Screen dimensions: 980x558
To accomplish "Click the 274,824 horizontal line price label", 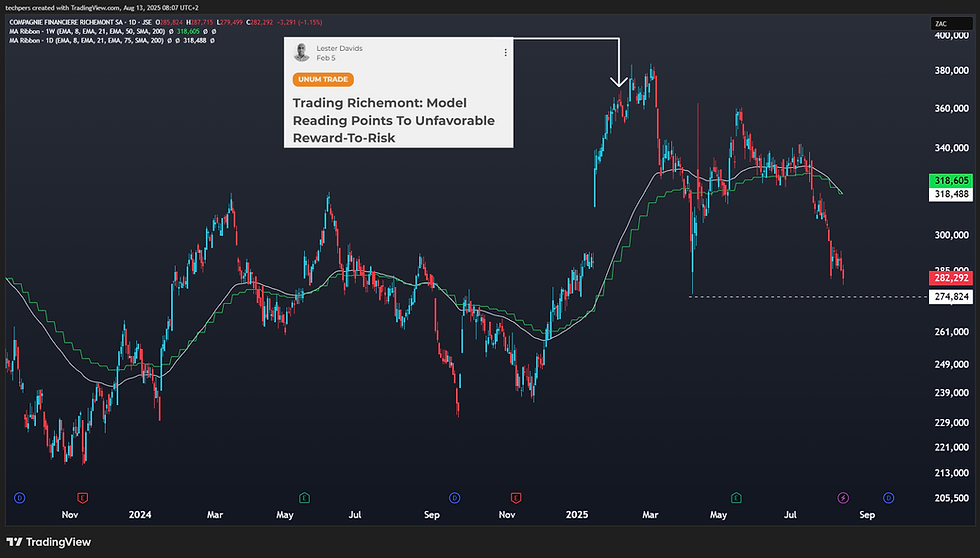I will pos(951,297).
